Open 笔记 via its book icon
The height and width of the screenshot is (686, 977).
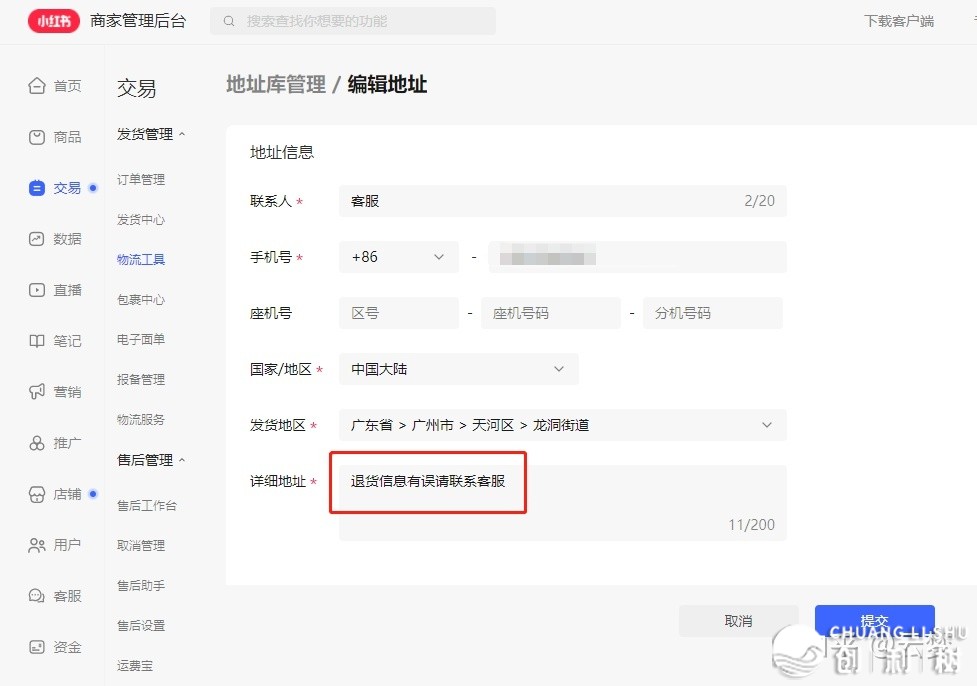pyautogui.click(x=37, y=341)
